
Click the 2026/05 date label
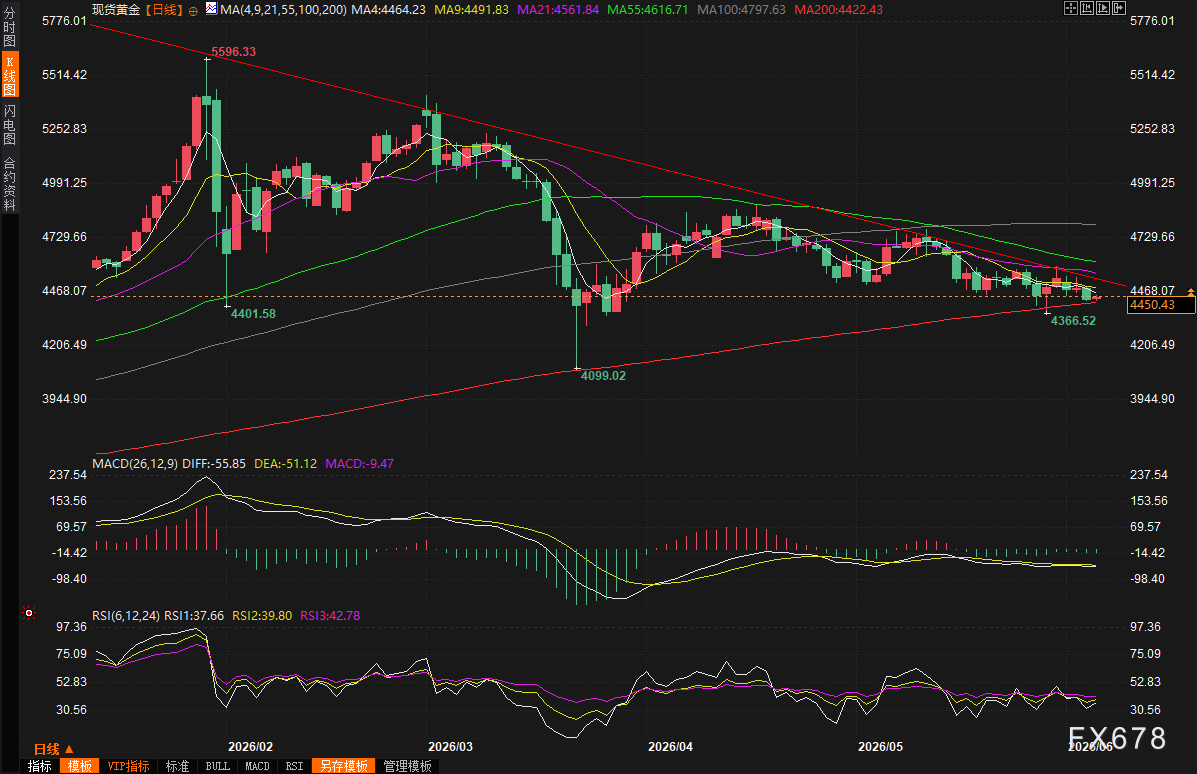coord(880,747)
